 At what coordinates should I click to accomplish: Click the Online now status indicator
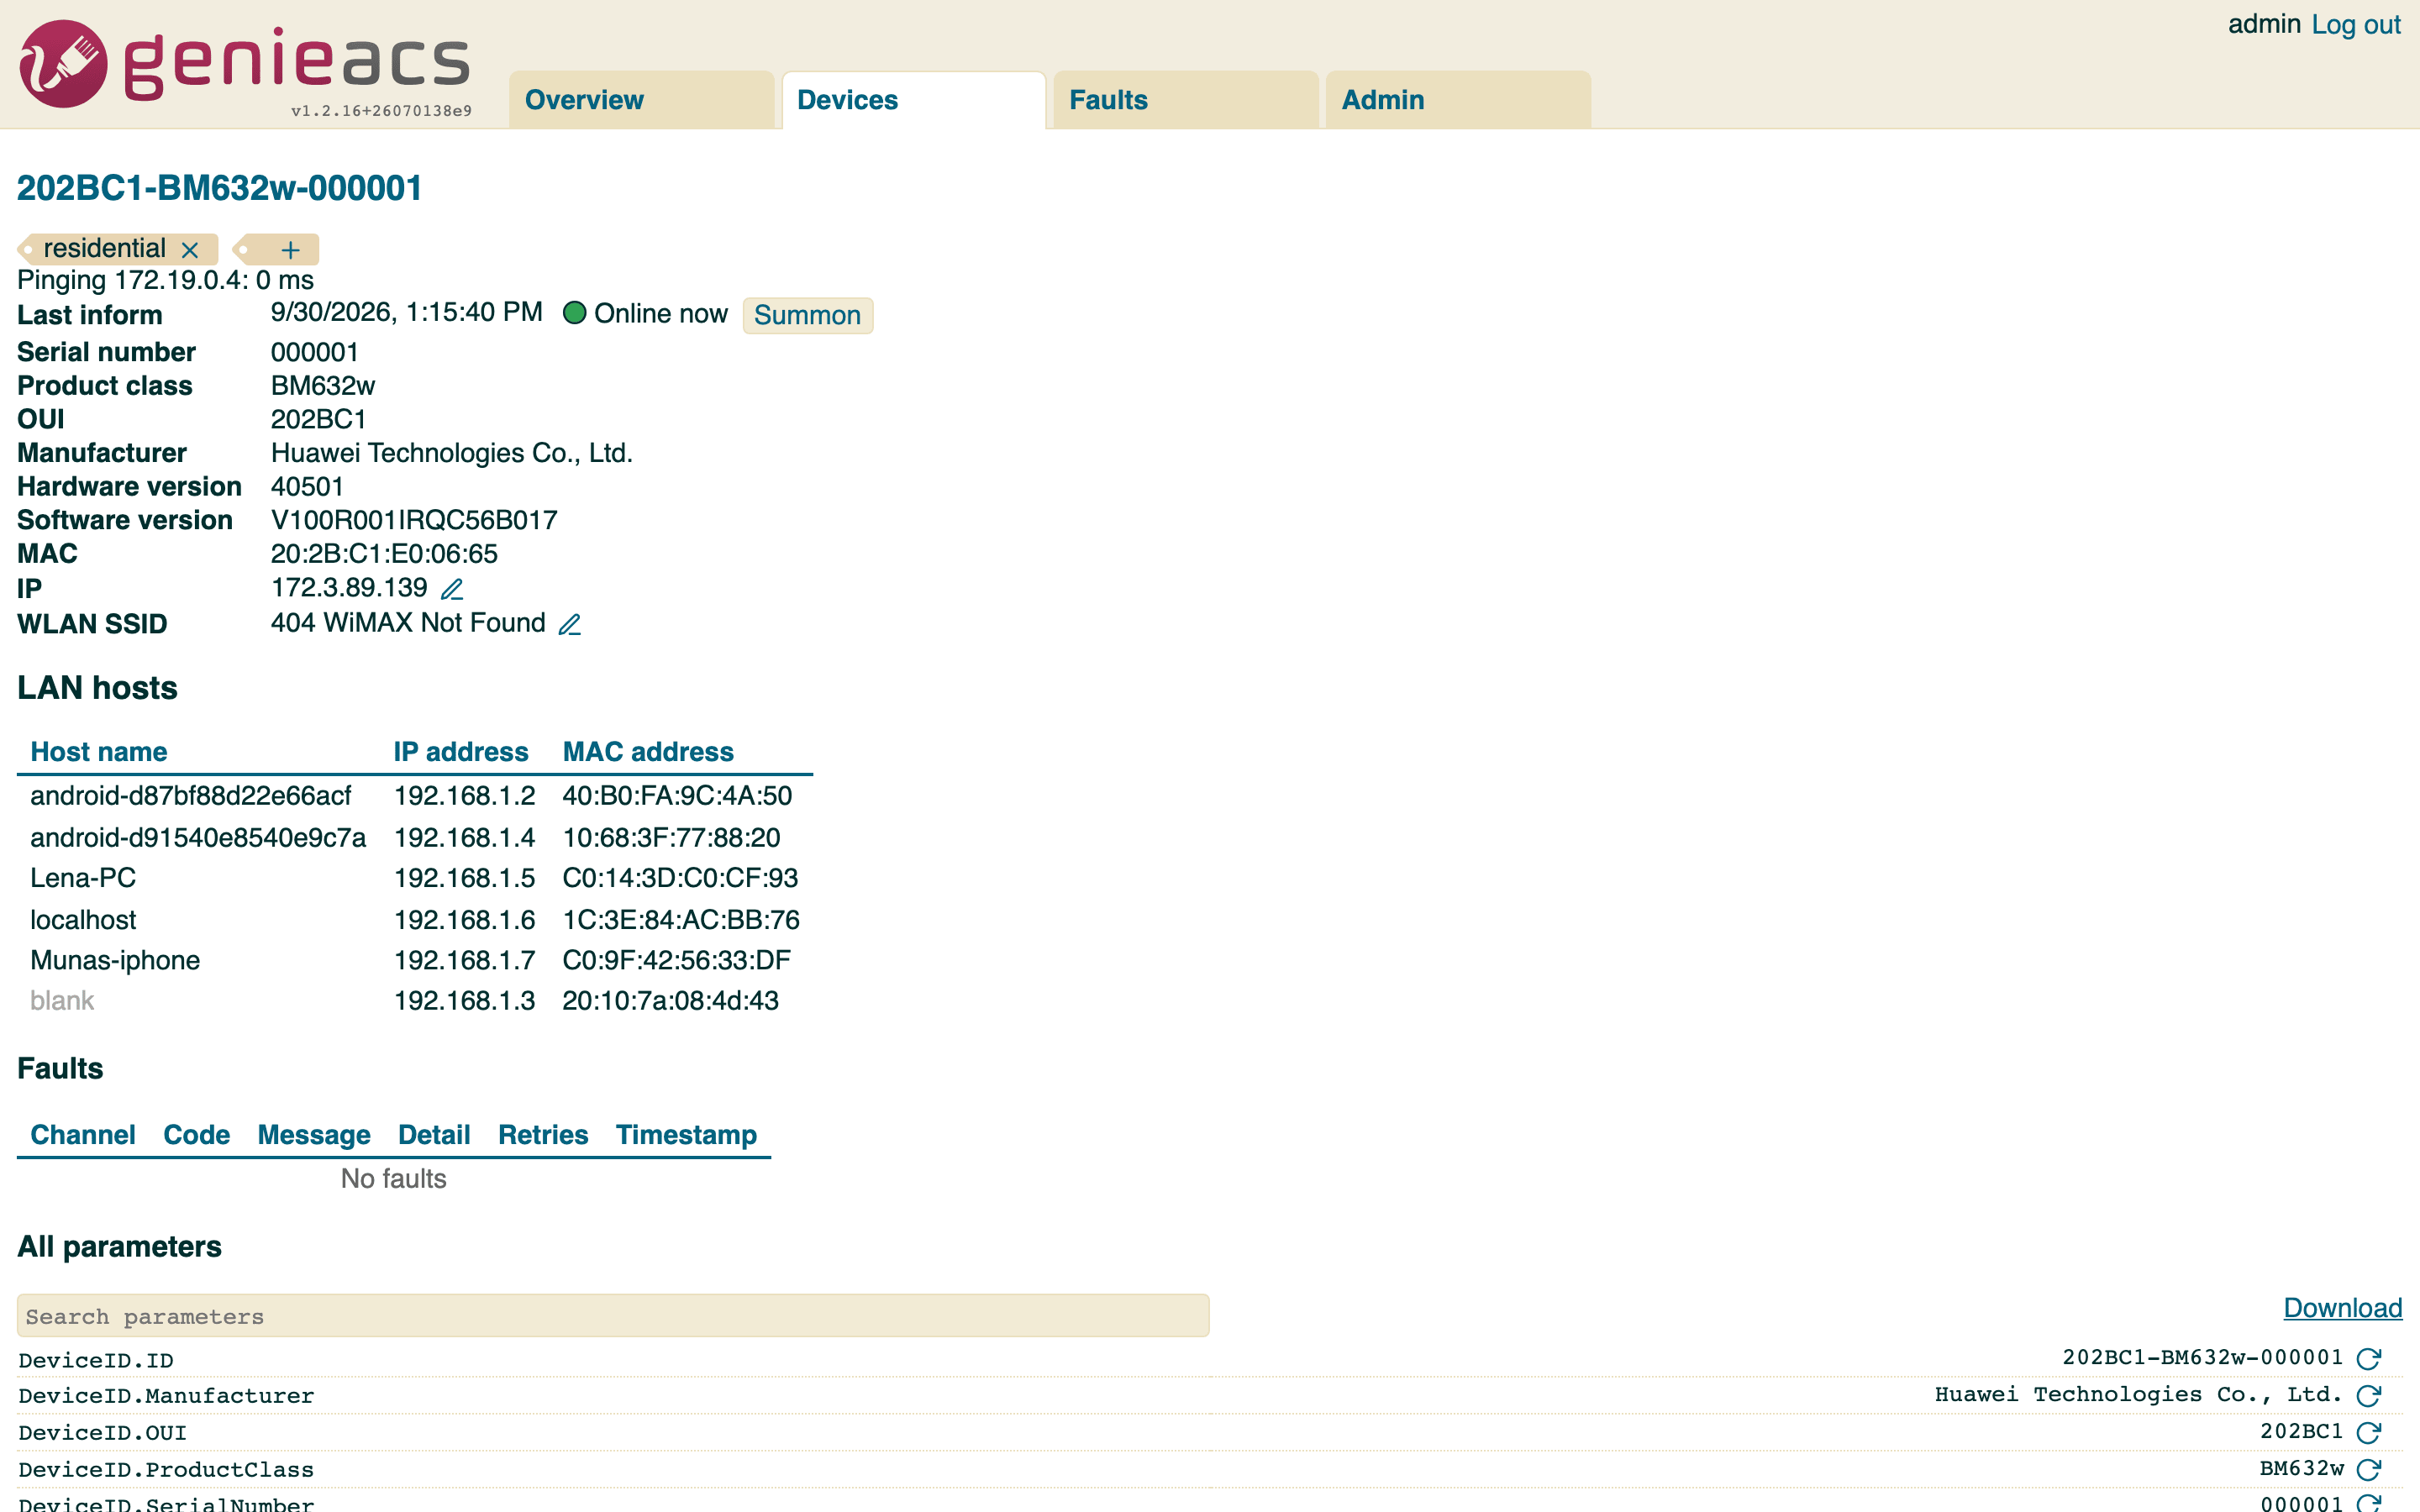645,313
